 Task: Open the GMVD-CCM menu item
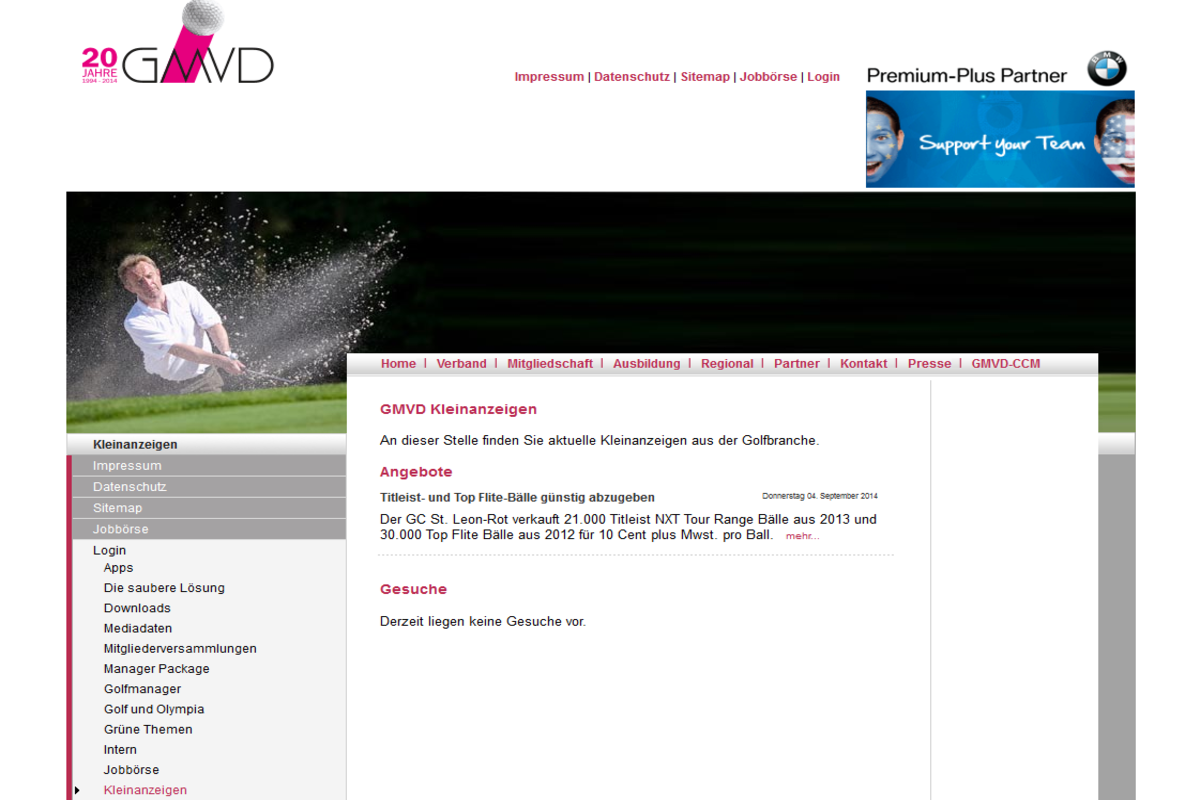tap(1005, 364)
